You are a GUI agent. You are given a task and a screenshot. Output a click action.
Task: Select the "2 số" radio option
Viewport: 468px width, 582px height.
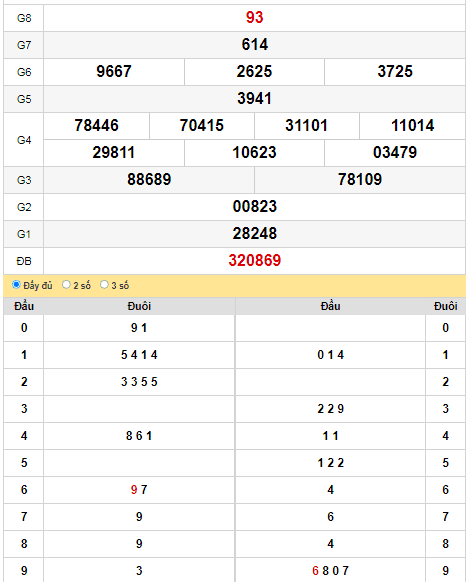(x=66, y=285)
